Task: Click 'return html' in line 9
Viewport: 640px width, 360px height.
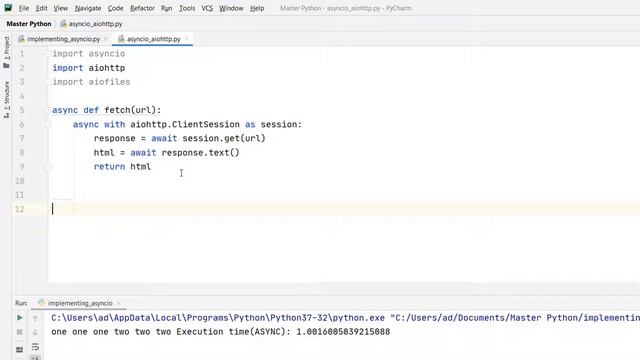Action: click(122, 167)
